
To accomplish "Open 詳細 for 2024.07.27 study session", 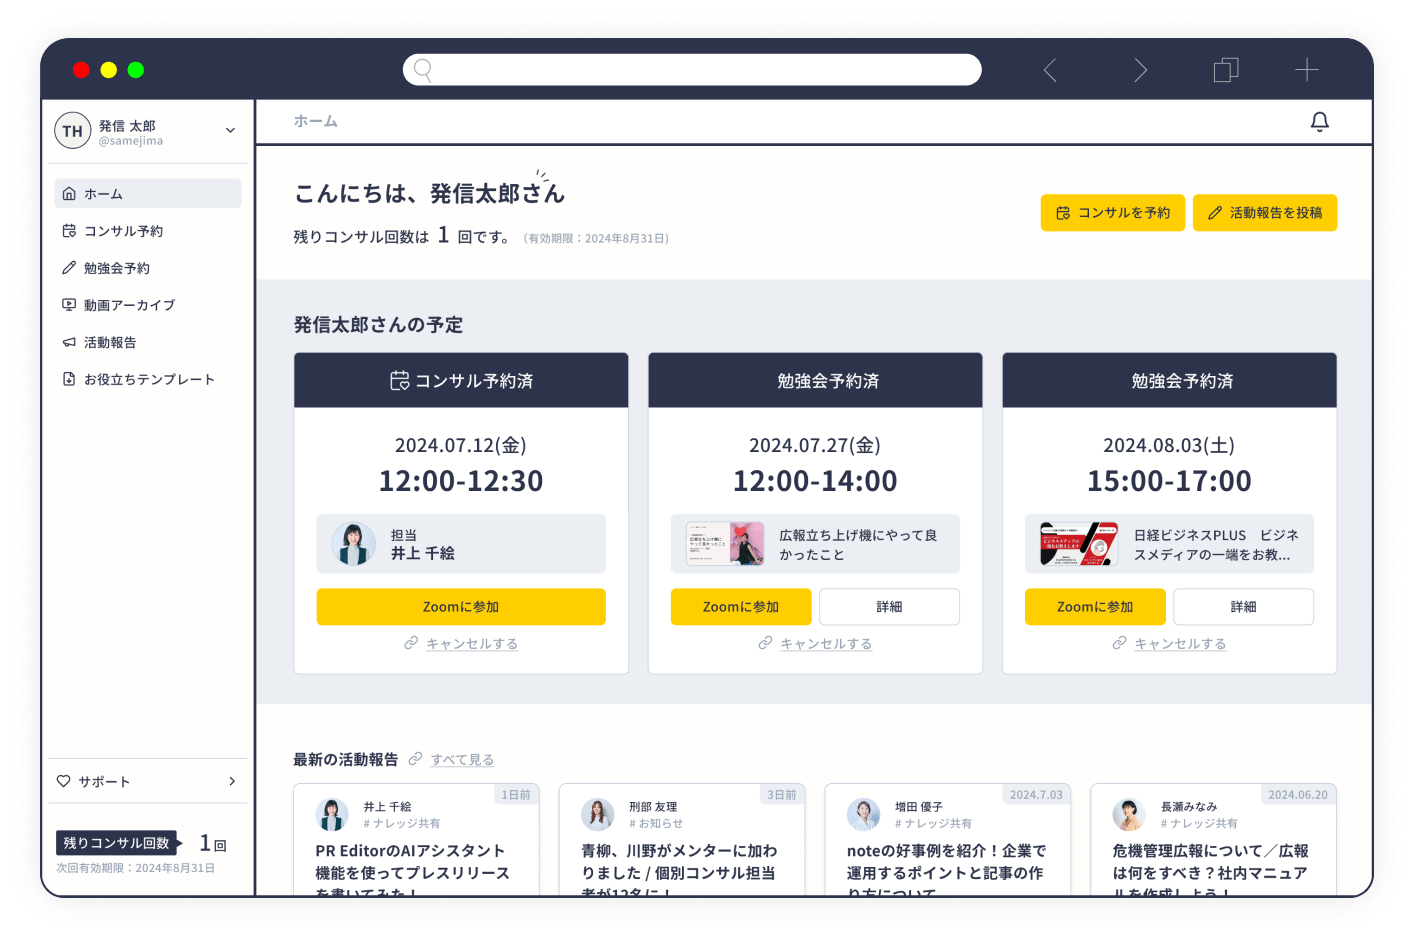I will point(889,607).
